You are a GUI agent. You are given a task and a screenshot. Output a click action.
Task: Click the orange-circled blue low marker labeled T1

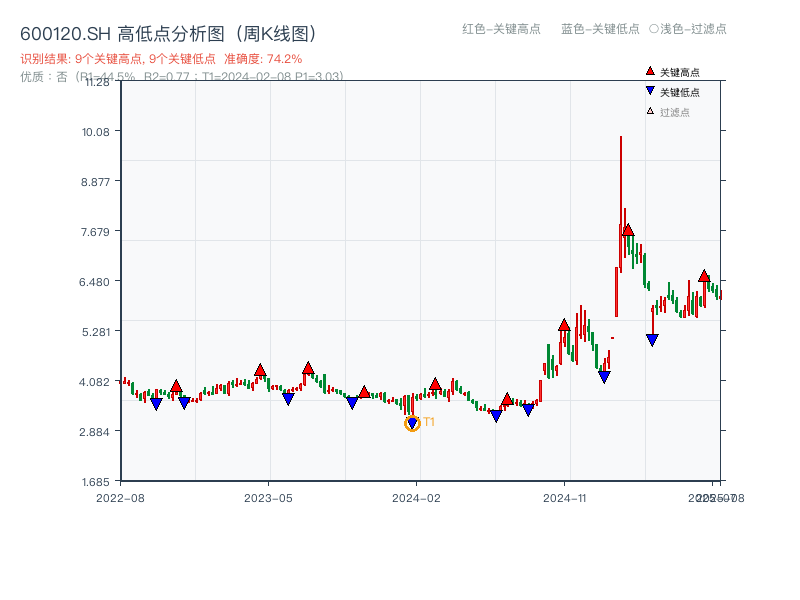point(412,423)
